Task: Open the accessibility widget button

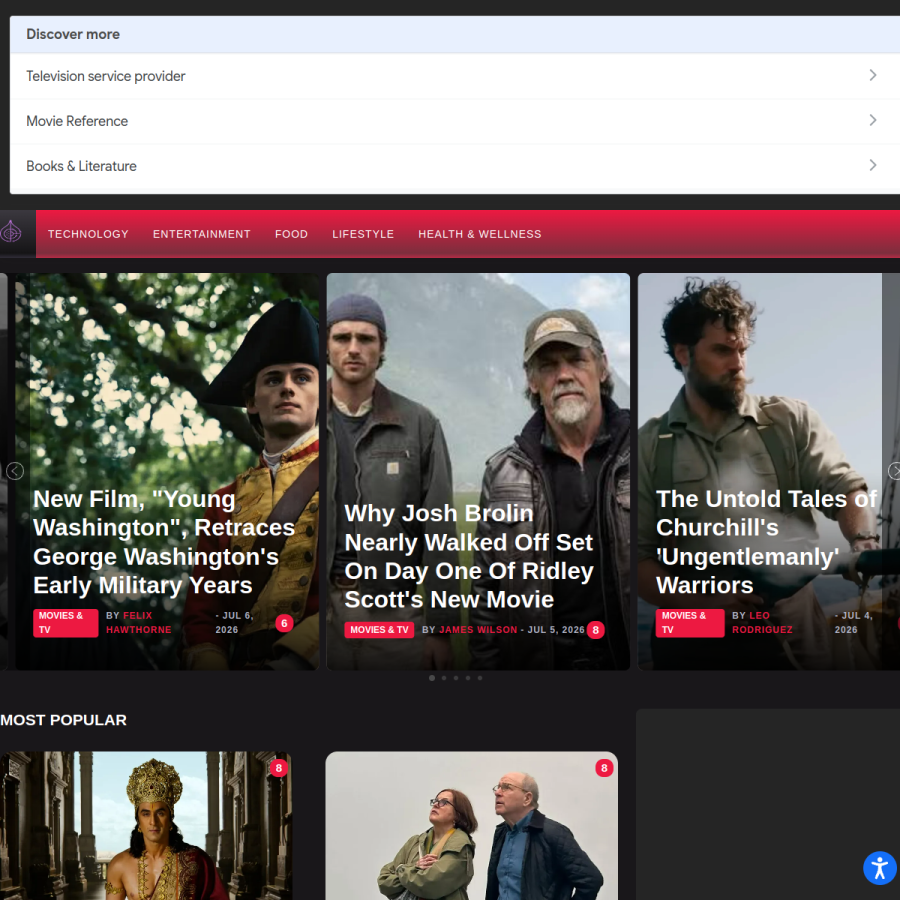Action: 879,868
